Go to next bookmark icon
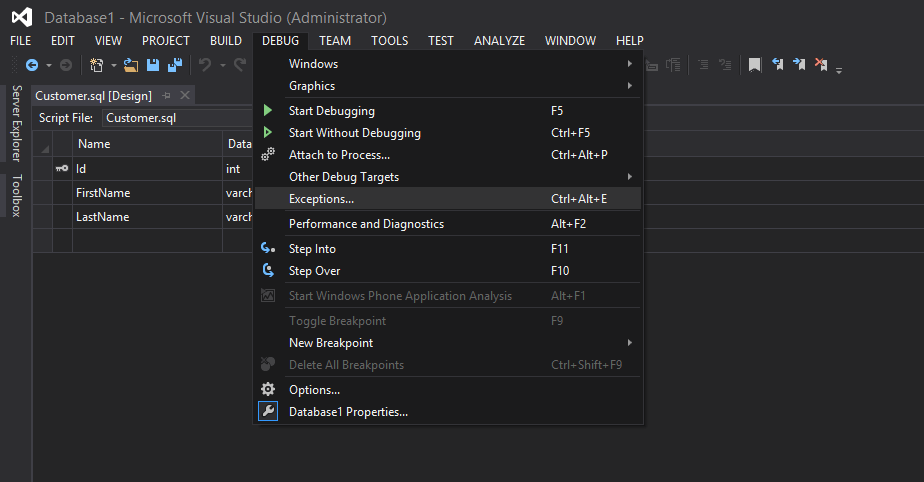This screenshot has height=482, width=924. [x=799, y=64]
